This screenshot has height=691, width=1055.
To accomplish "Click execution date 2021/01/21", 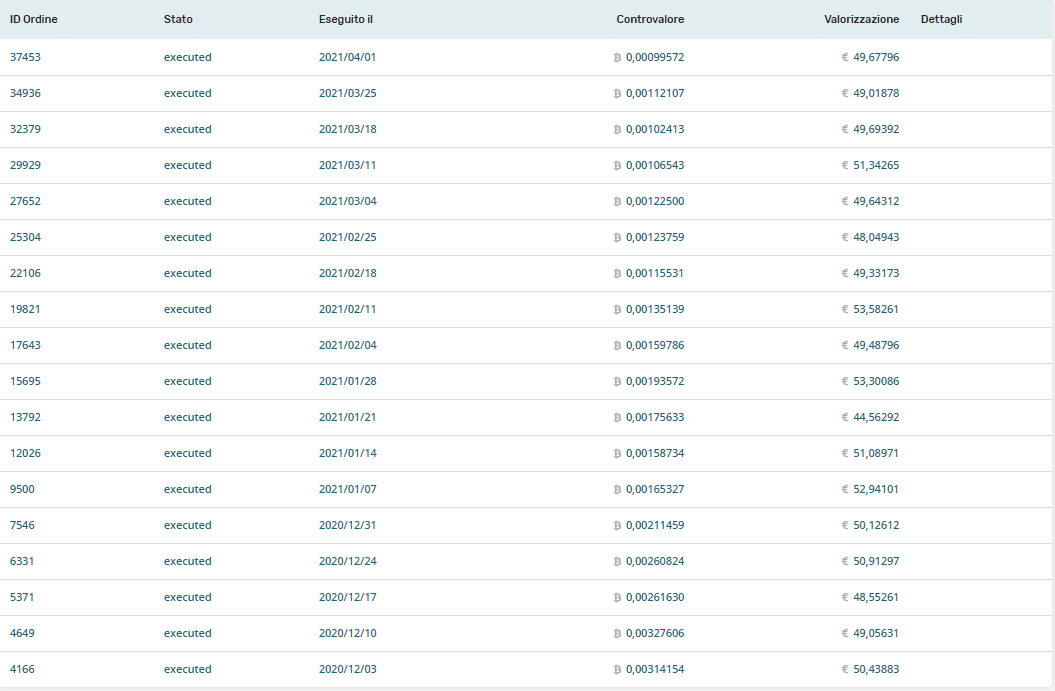I will (347, 417).
